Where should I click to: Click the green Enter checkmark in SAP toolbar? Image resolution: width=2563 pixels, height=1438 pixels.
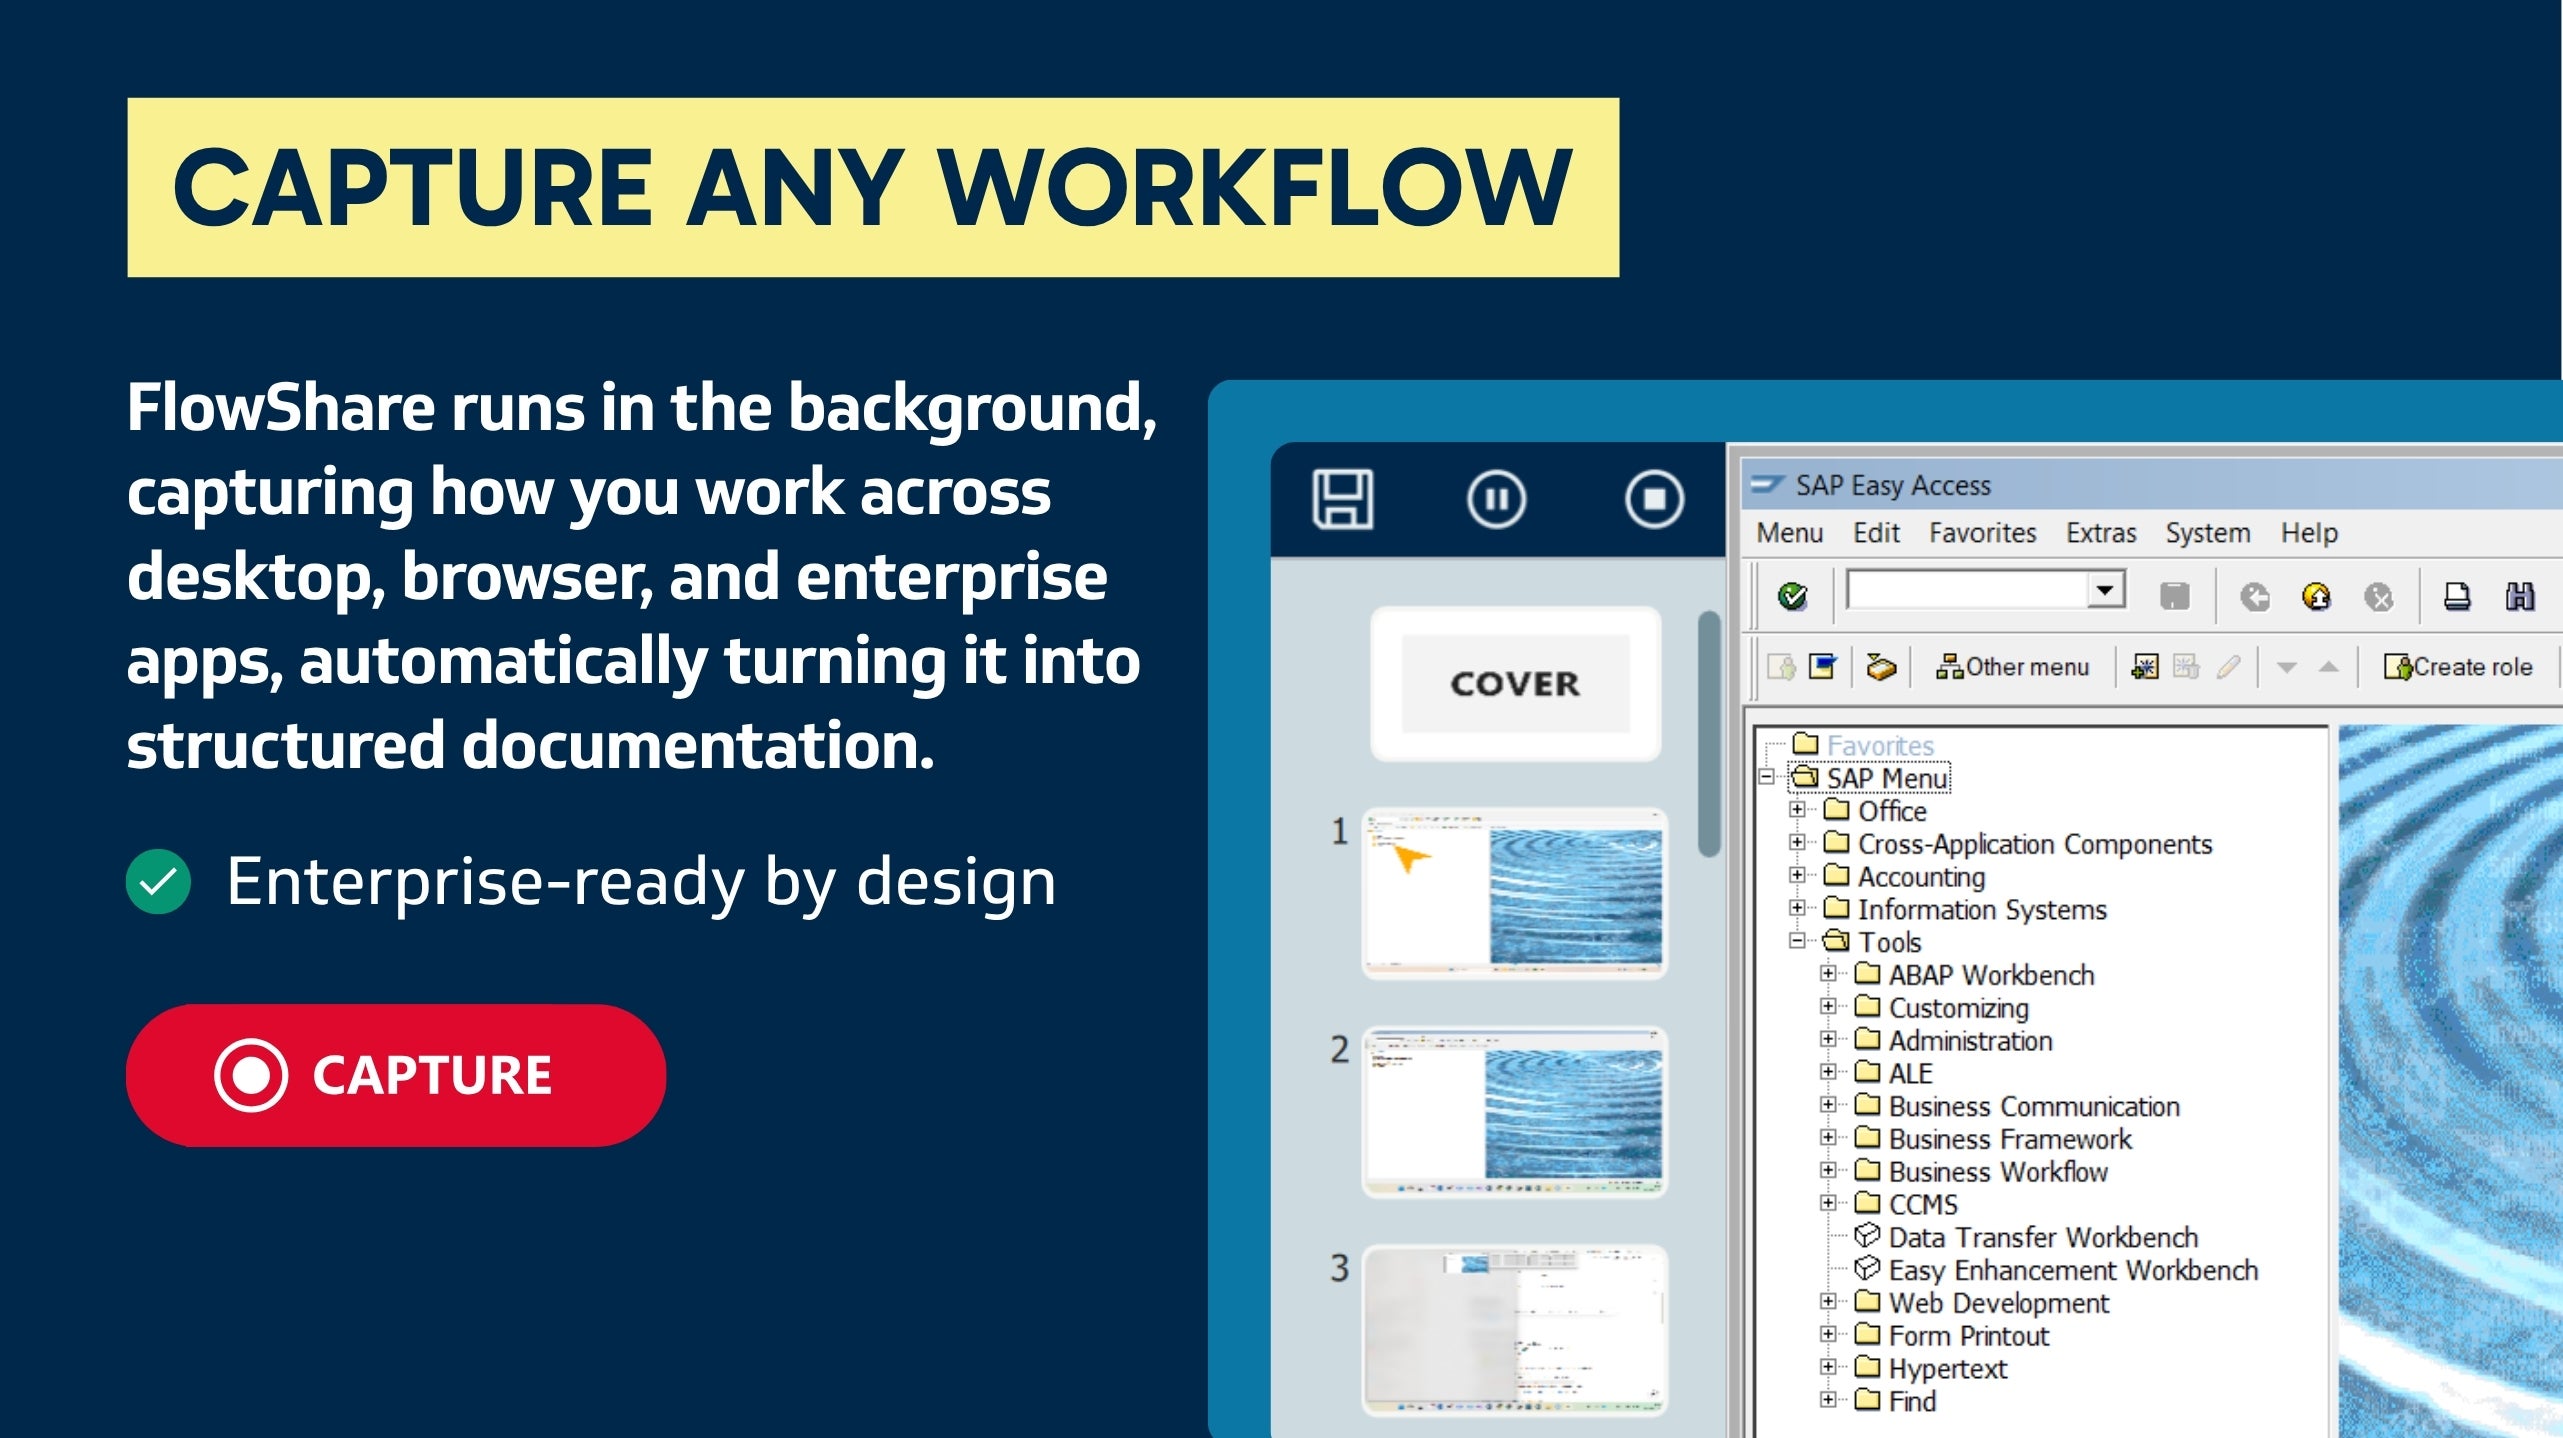1792,596
